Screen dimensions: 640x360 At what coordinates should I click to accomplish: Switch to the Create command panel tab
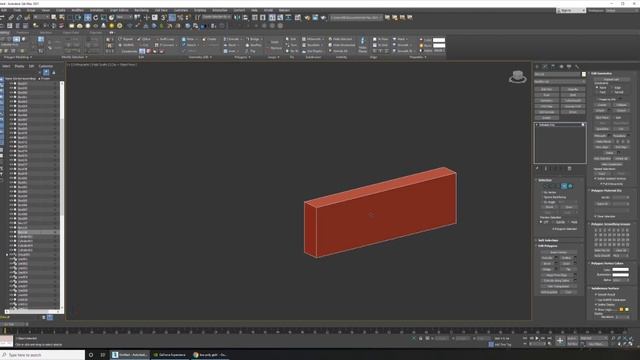(537, 67)
